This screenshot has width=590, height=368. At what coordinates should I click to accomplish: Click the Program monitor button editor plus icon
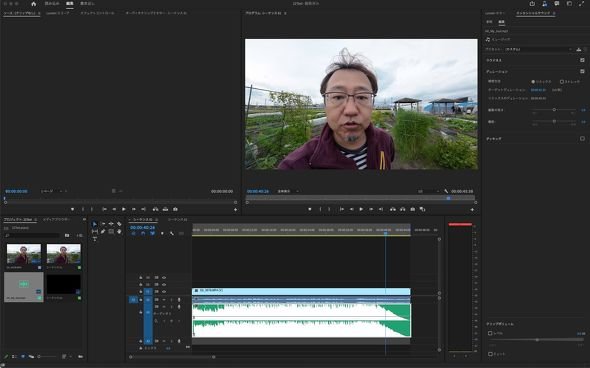472,210
